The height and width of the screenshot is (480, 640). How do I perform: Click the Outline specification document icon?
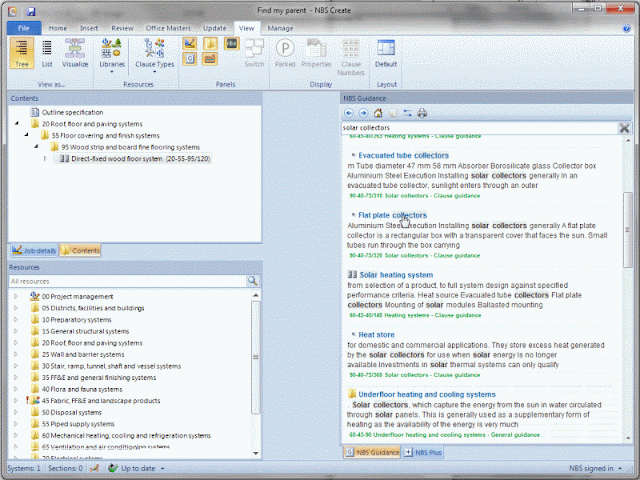[x=35, y=112]
